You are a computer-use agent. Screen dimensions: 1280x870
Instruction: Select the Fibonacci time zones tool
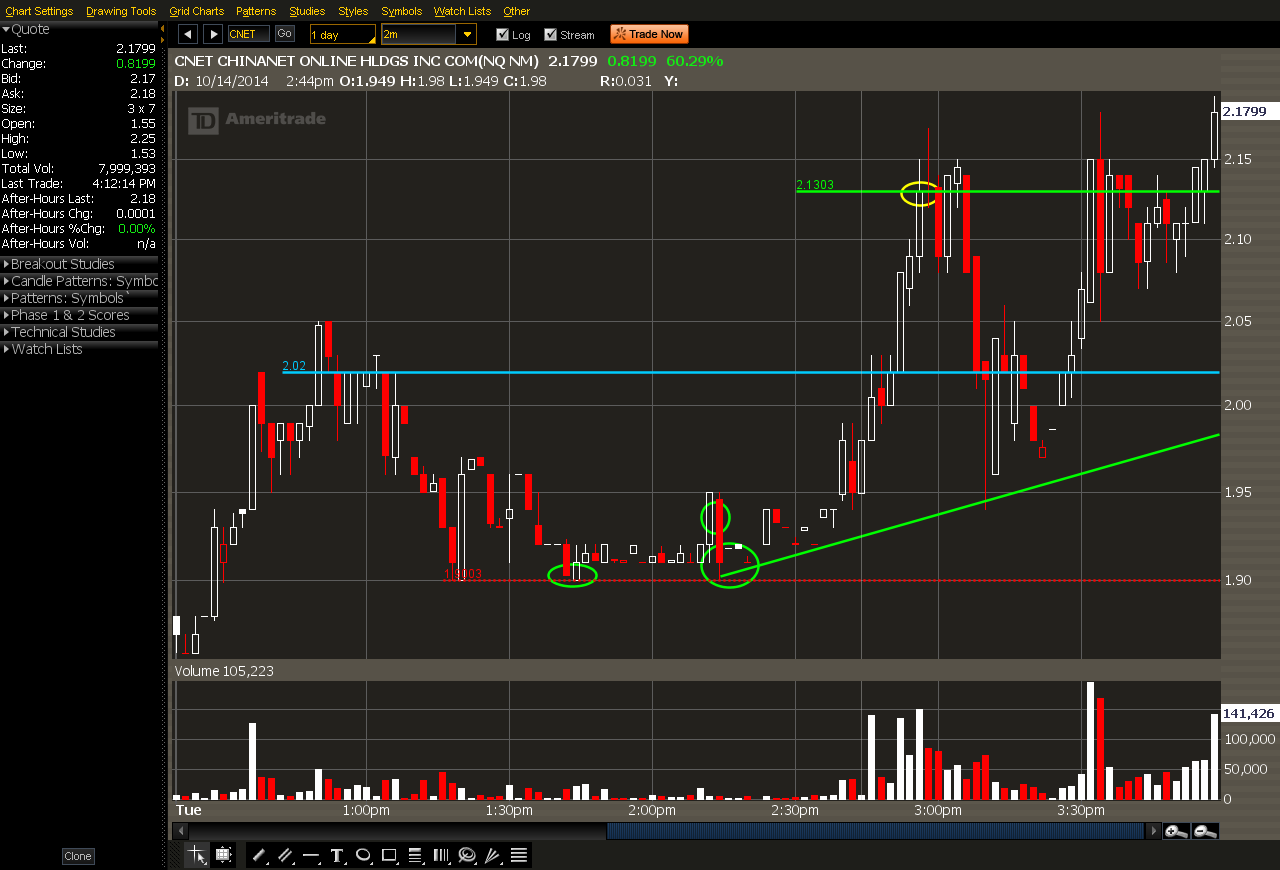click(x=441, y=855)
